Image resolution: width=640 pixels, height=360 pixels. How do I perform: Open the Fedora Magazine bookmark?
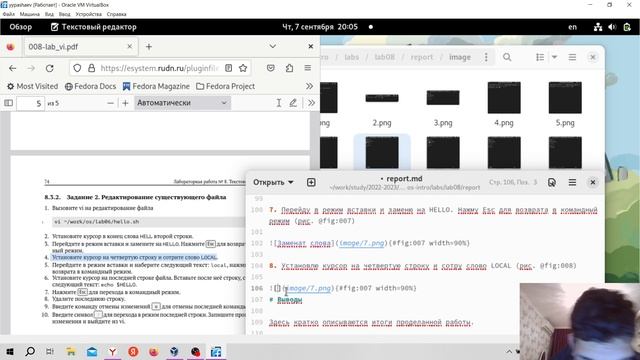[156, 87]
